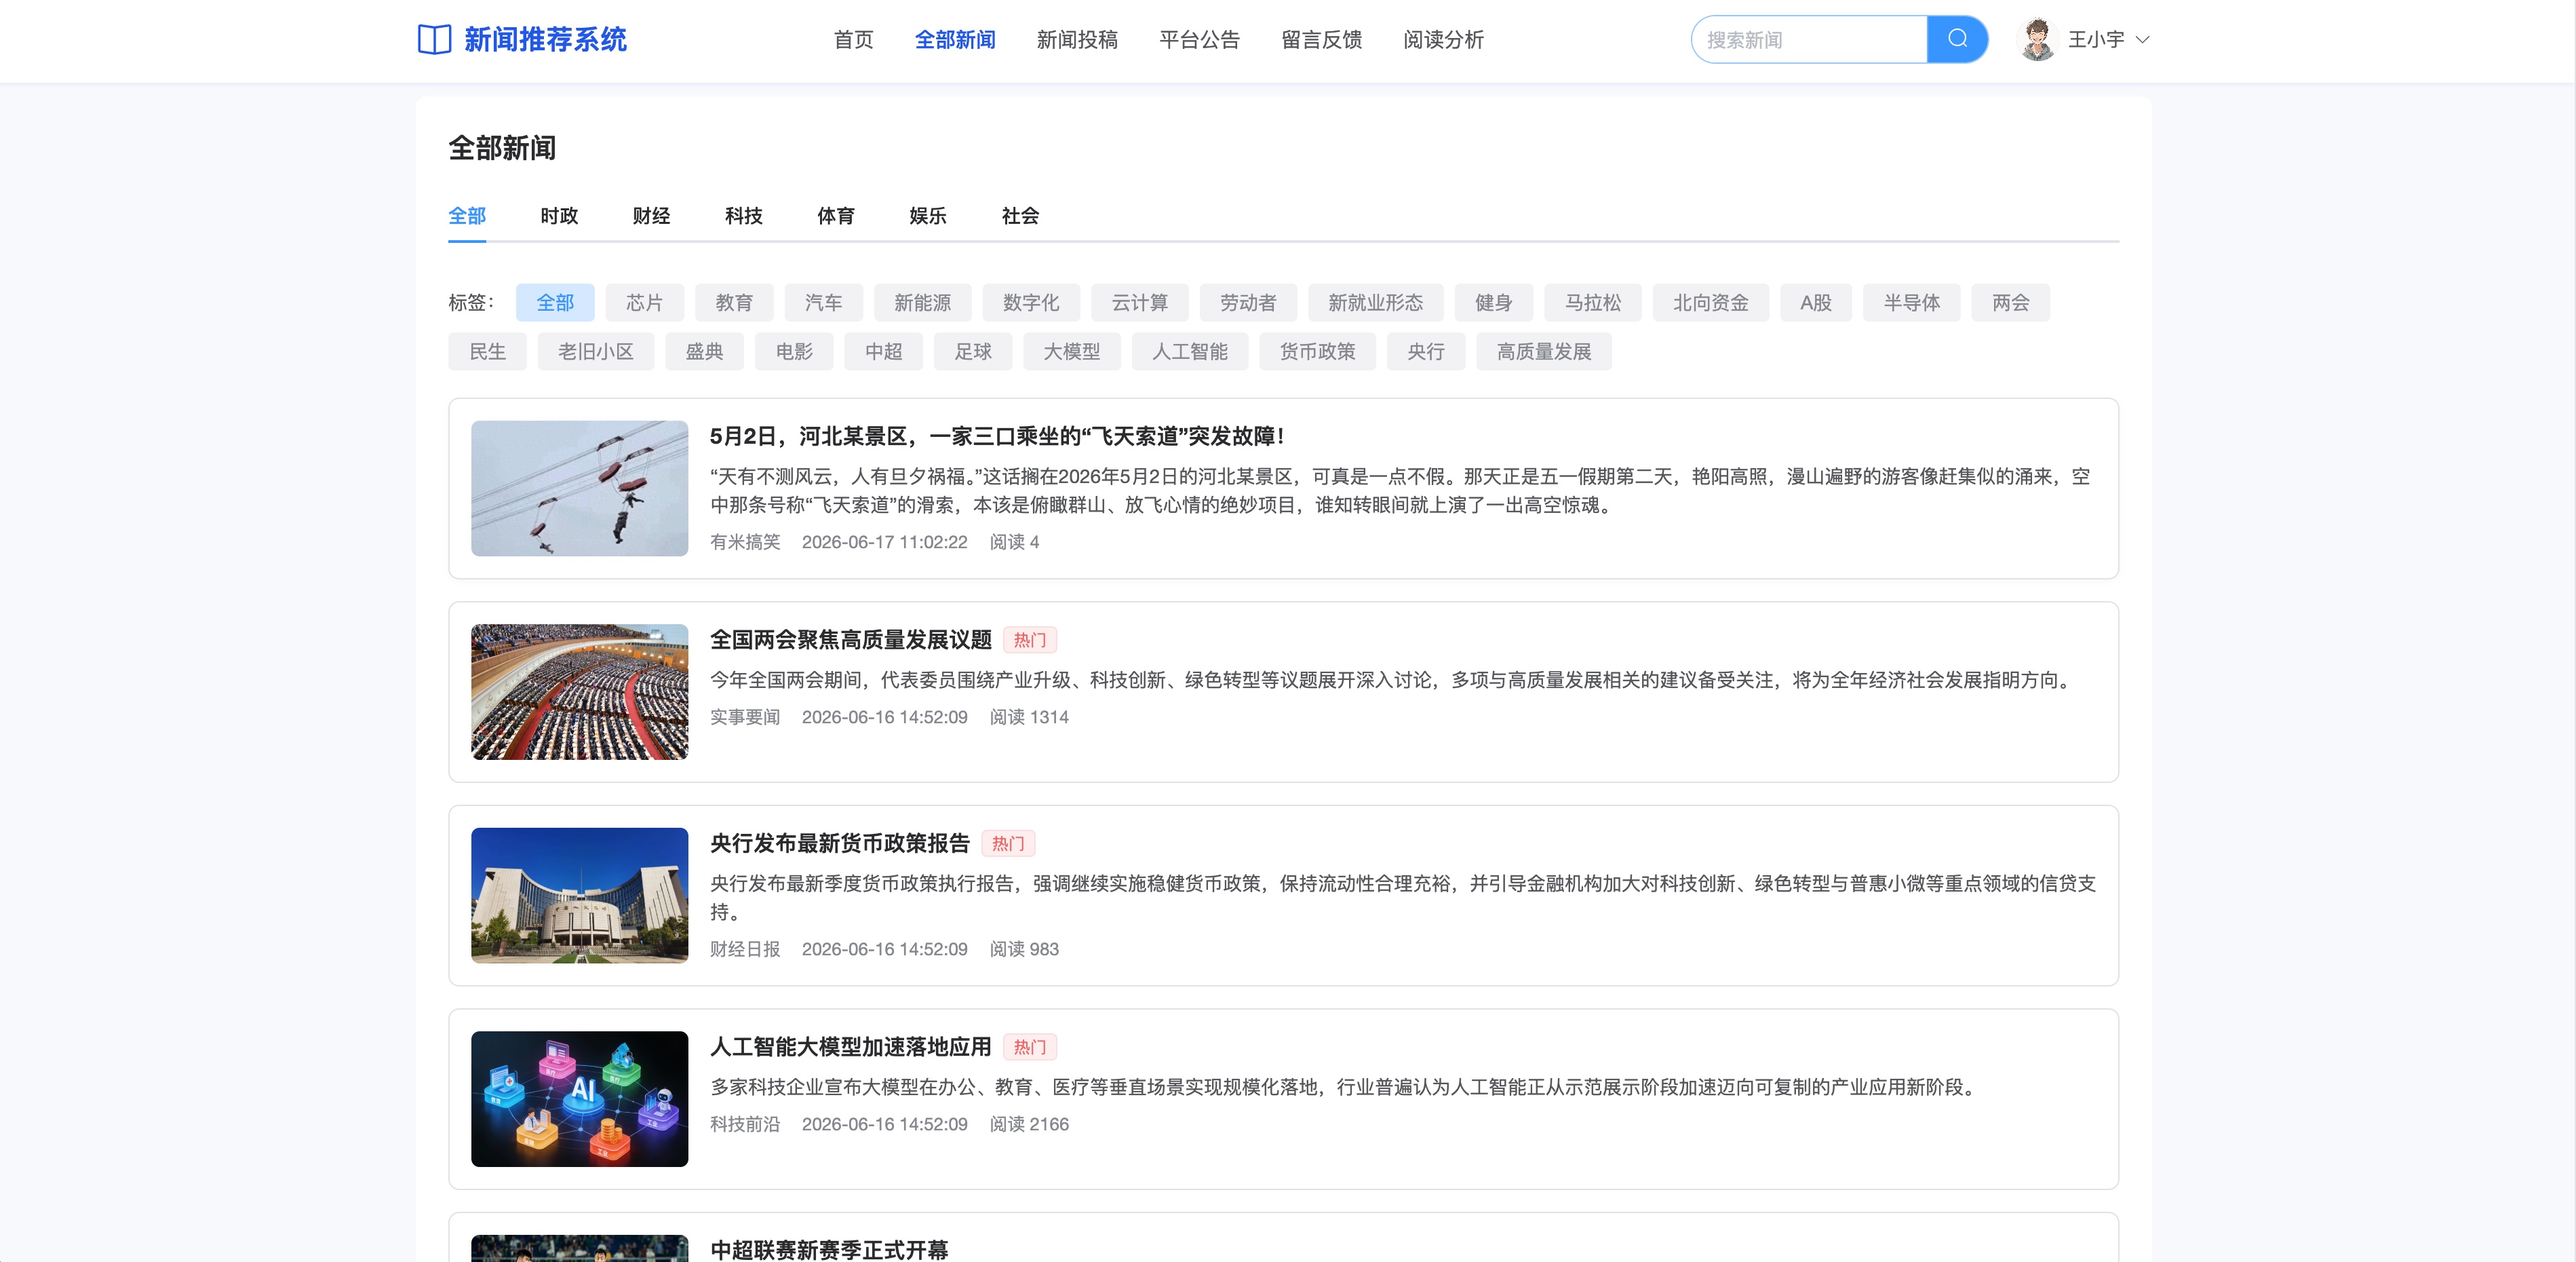Open headline 5月2日,河北某景区 article
The width and height of the screenshot is (2576, 1262).
click(997, 436)
